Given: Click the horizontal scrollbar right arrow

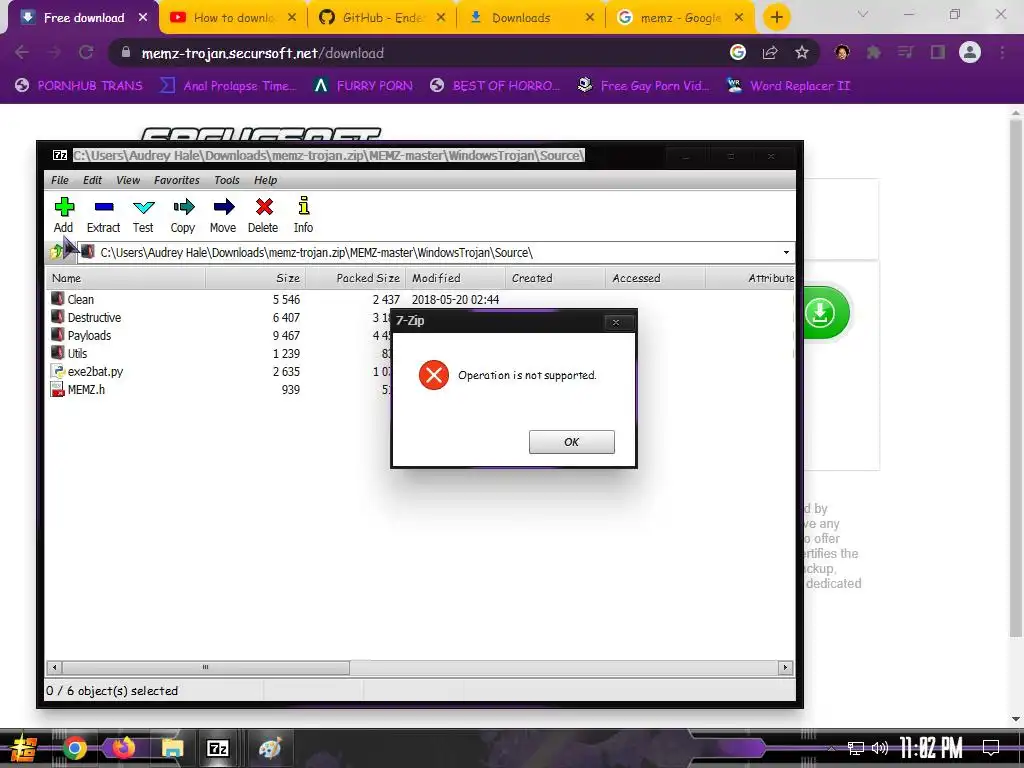Looking at the screenshot, I should (x=786, y=667).
